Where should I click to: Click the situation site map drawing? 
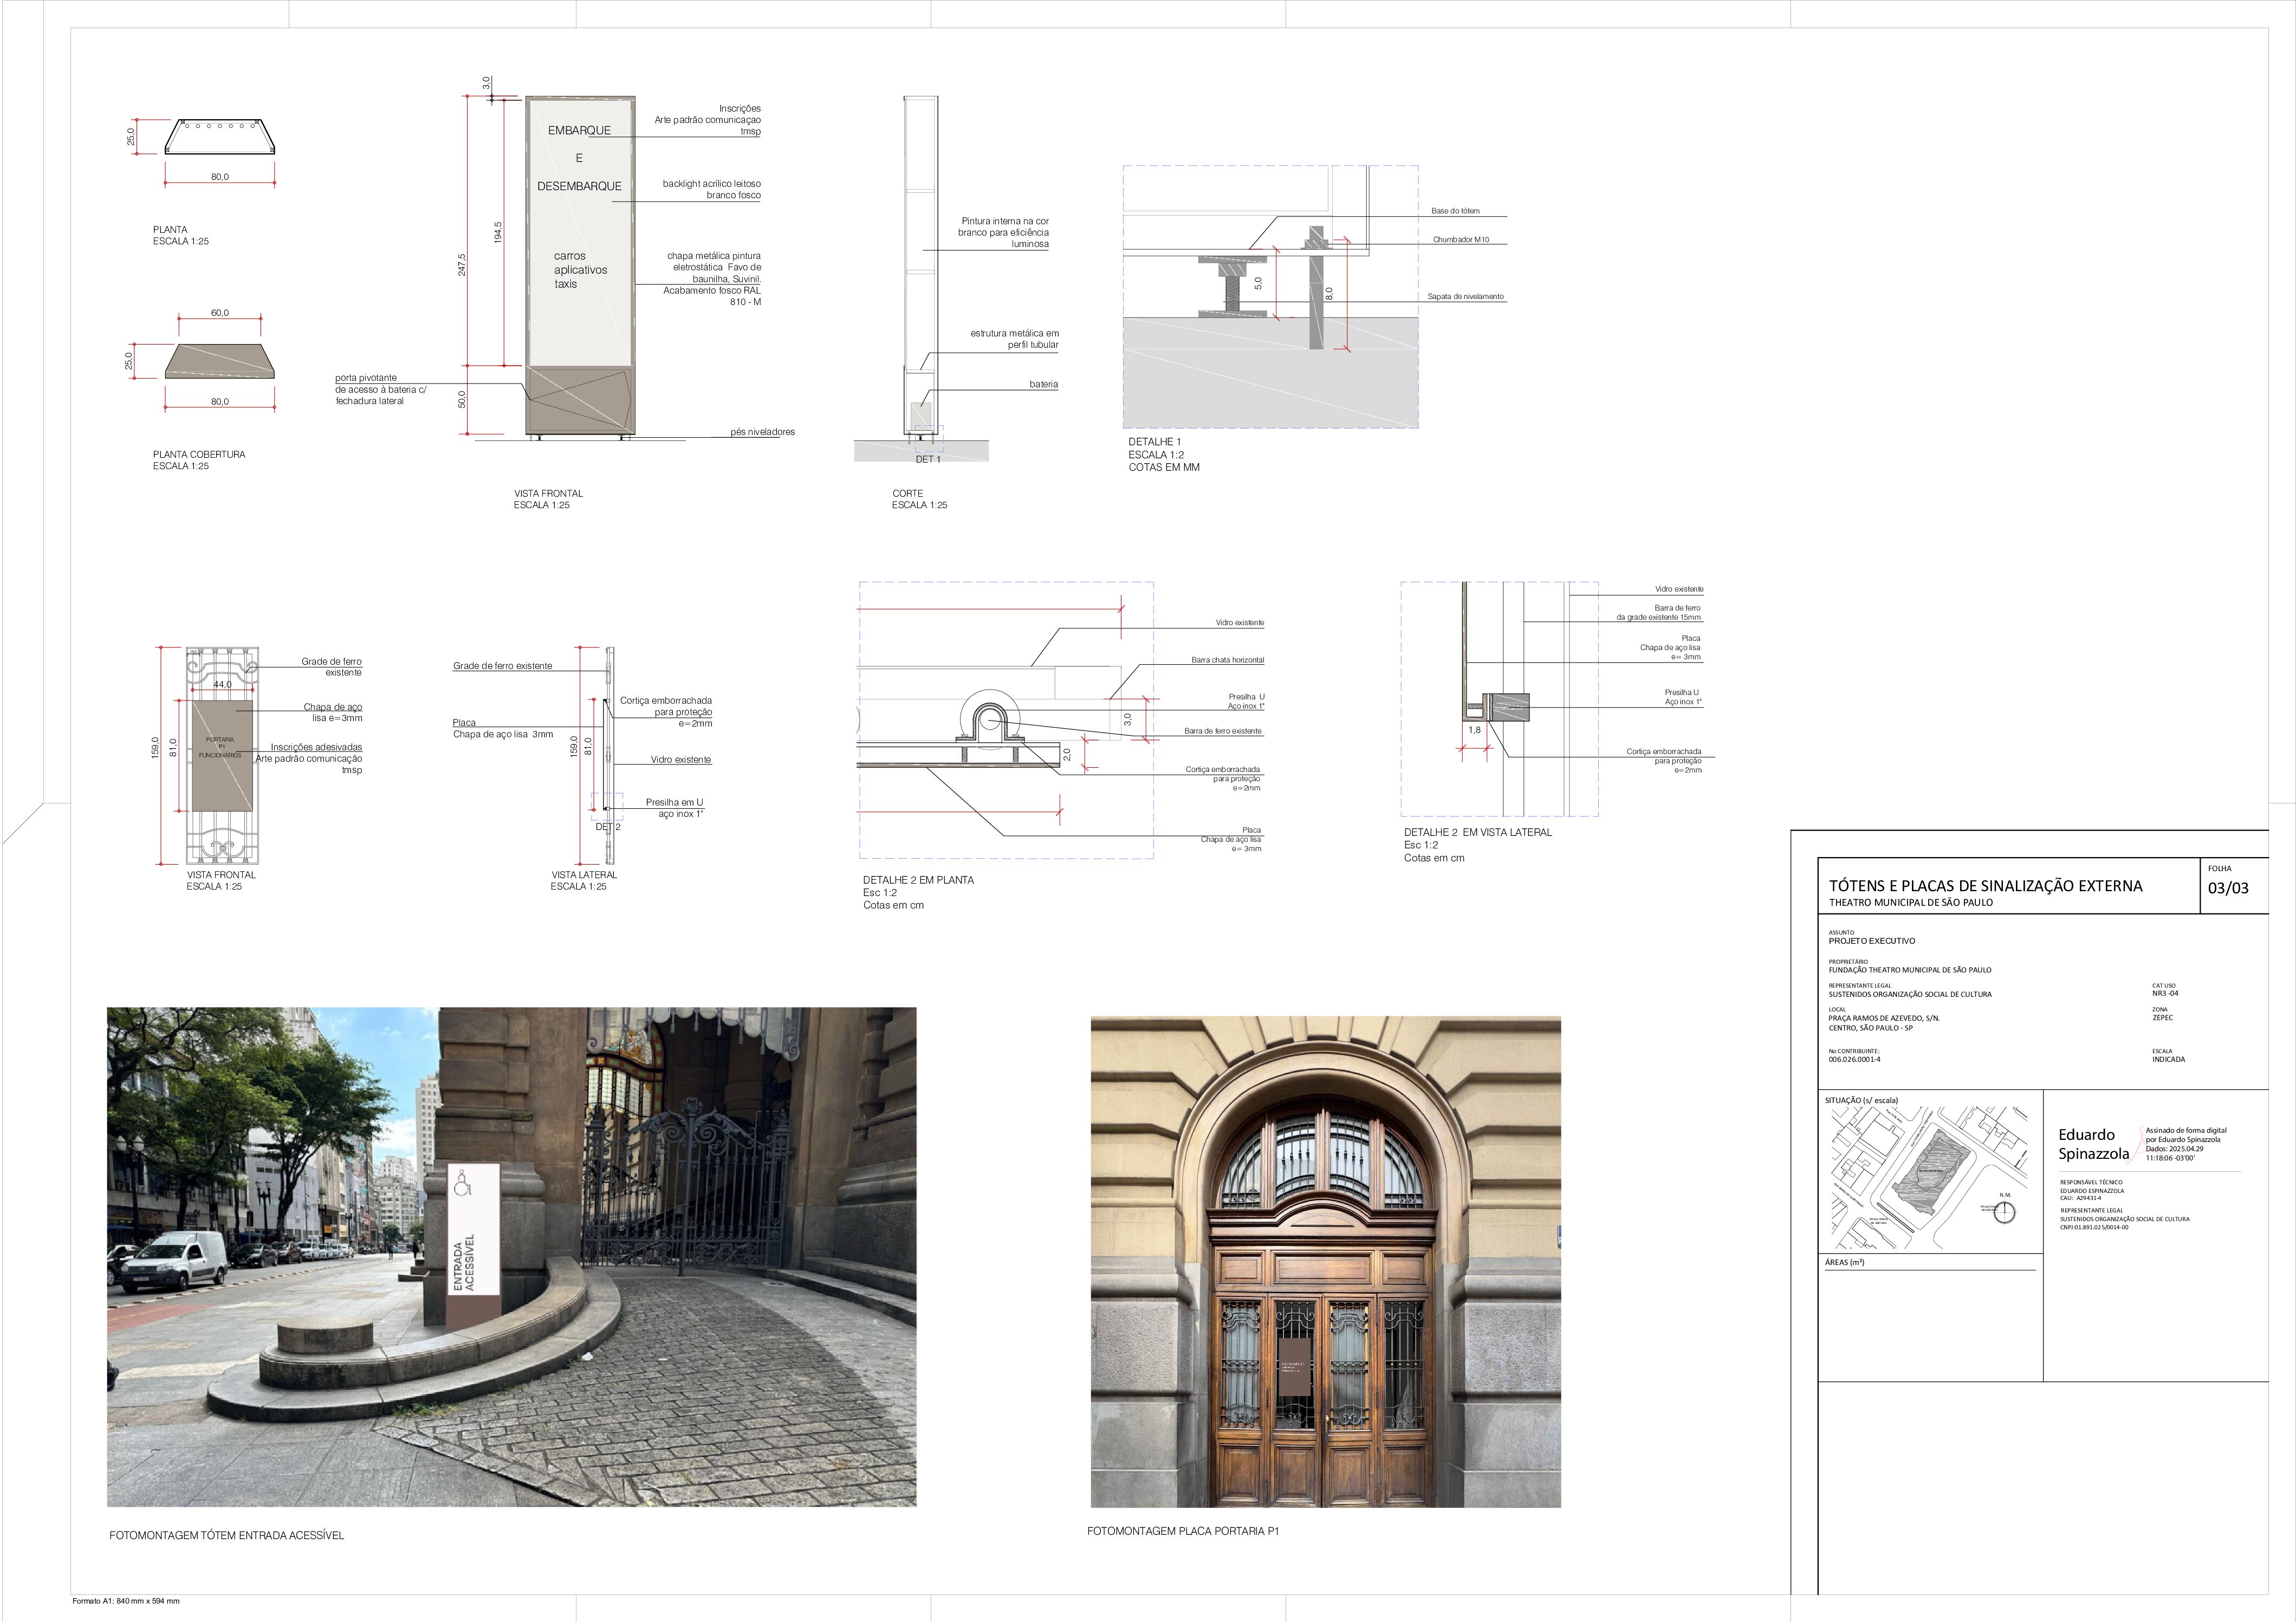coord(1929,1177)
